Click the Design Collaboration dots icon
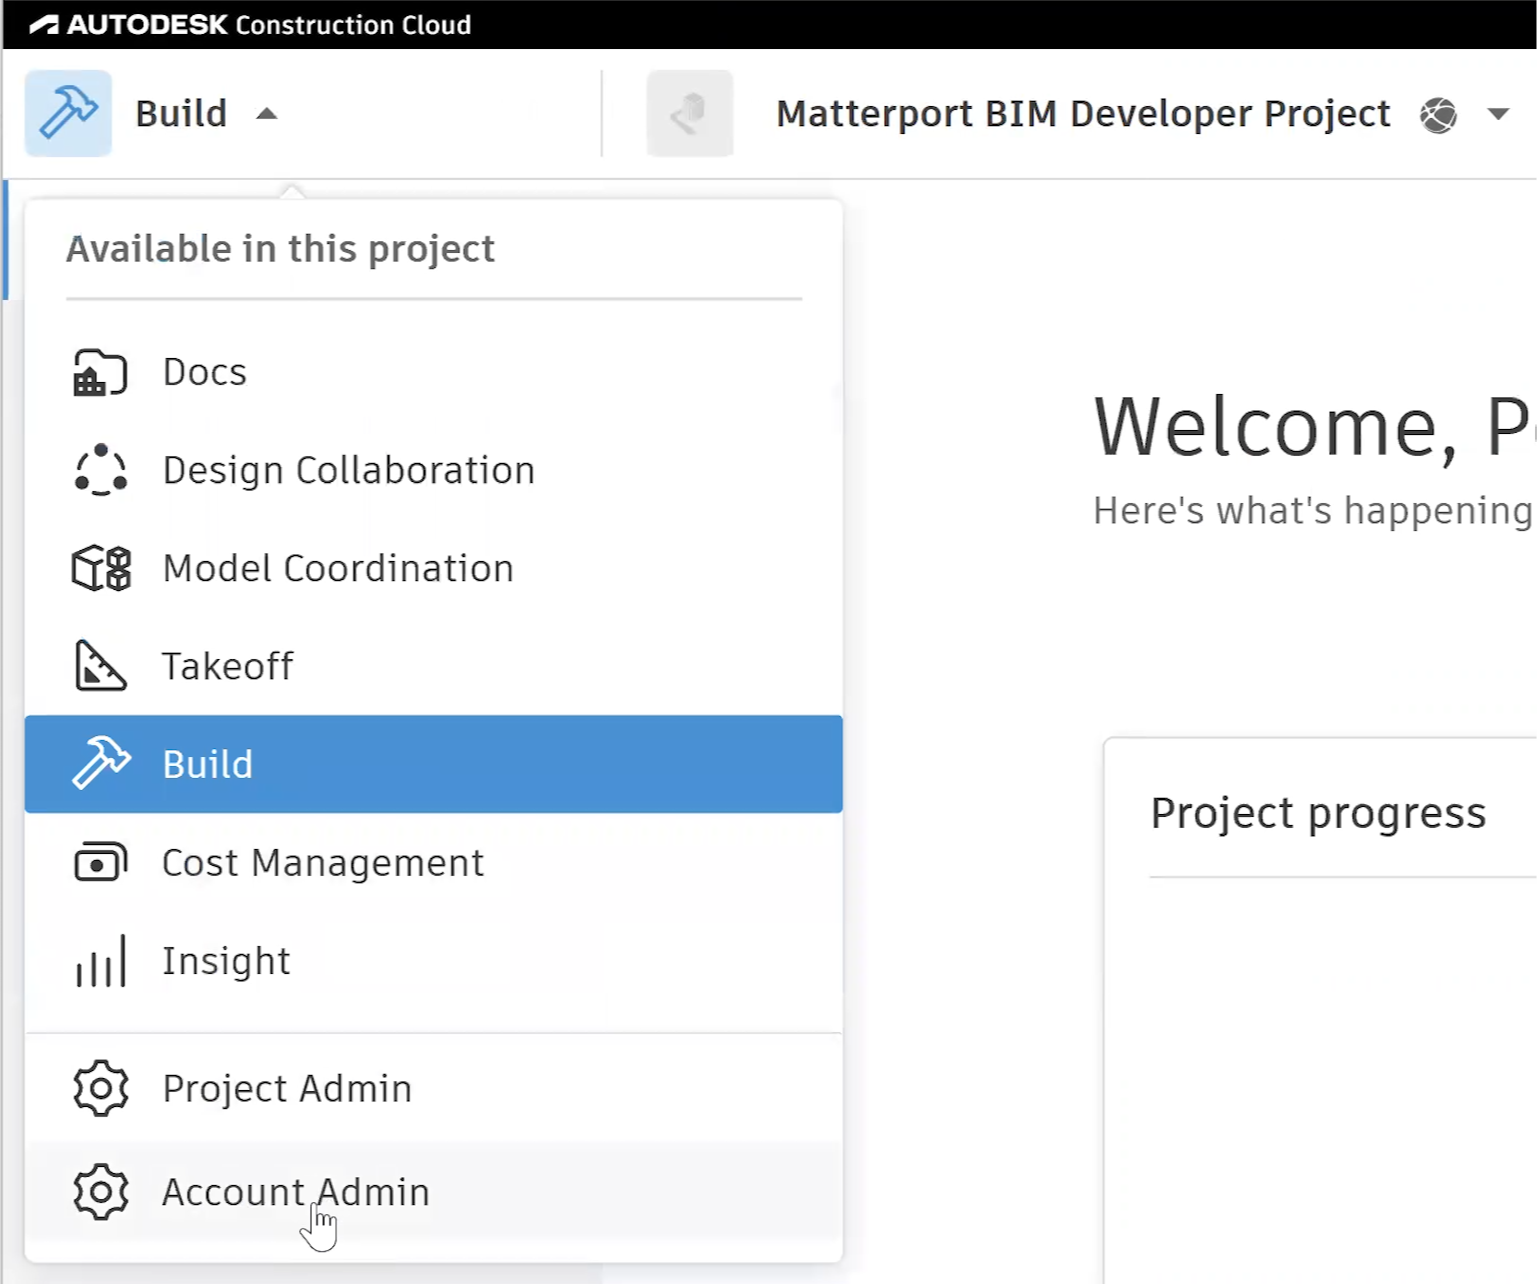 pos(100,471)
